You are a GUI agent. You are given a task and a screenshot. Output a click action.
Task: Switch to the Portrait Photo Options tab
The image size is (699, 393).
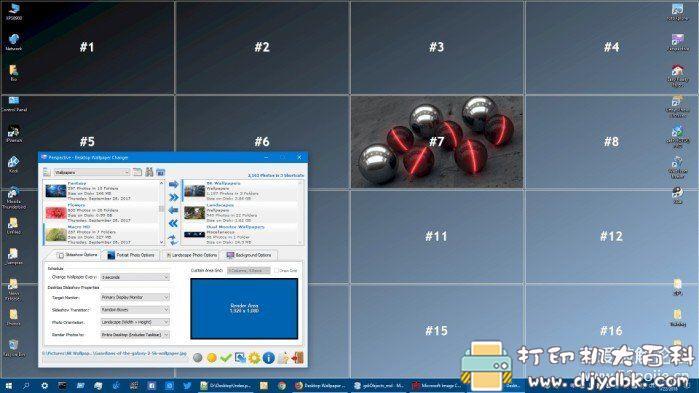point(131,255)
